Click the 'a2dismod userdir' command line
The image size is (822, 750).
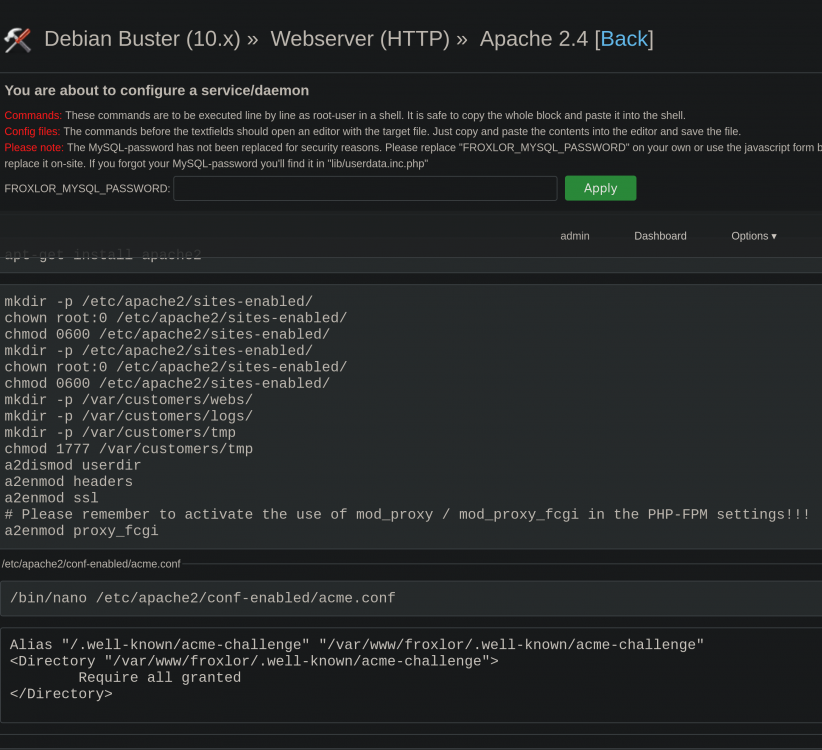tap(73, 465)
